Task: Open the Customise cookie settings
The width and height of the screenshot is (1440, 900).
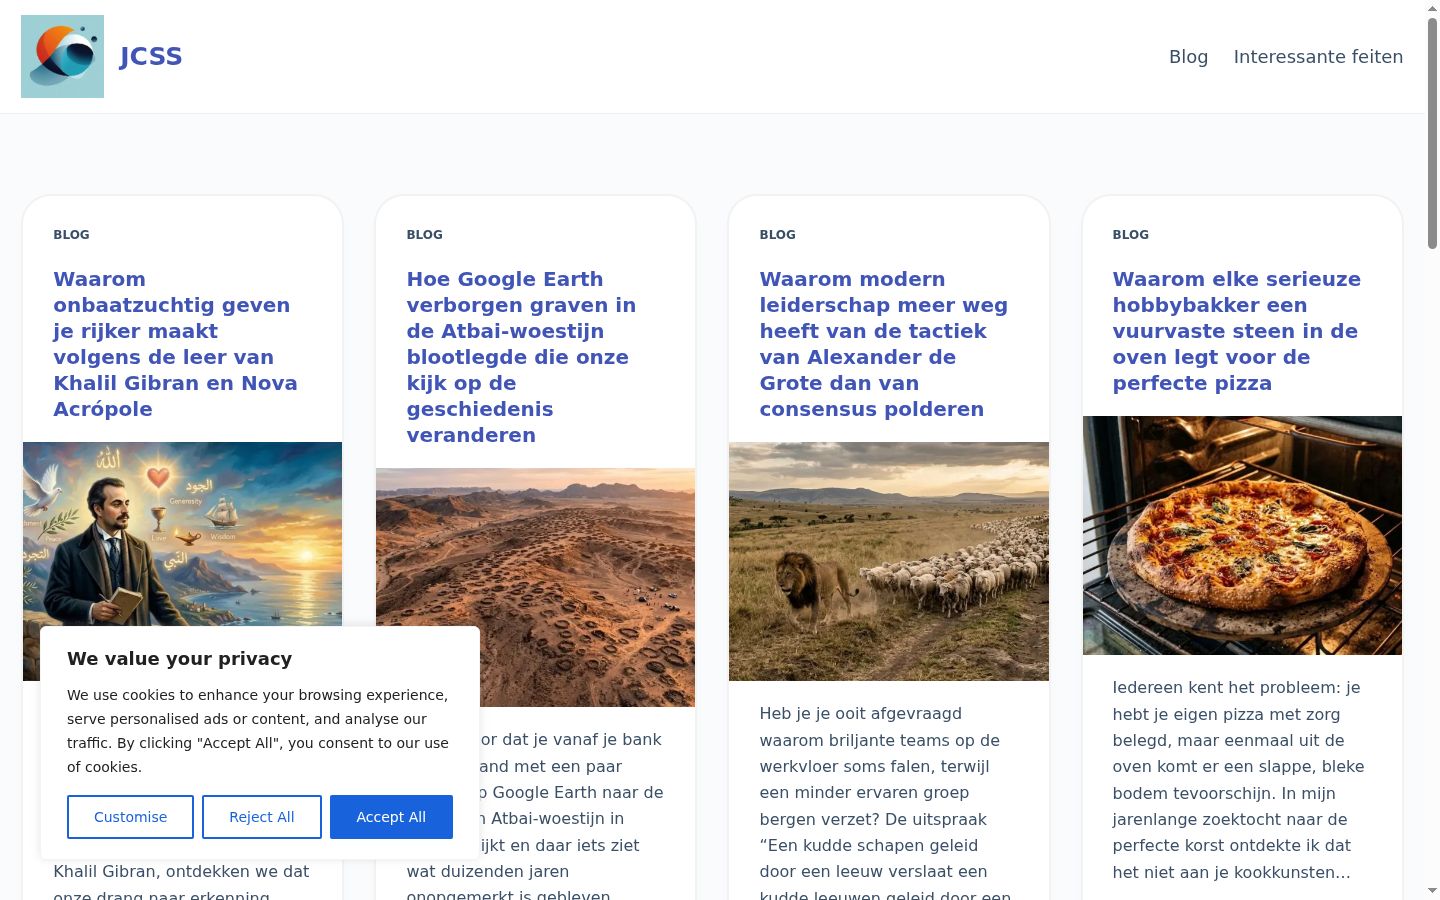Action: (x=130, y=817)
